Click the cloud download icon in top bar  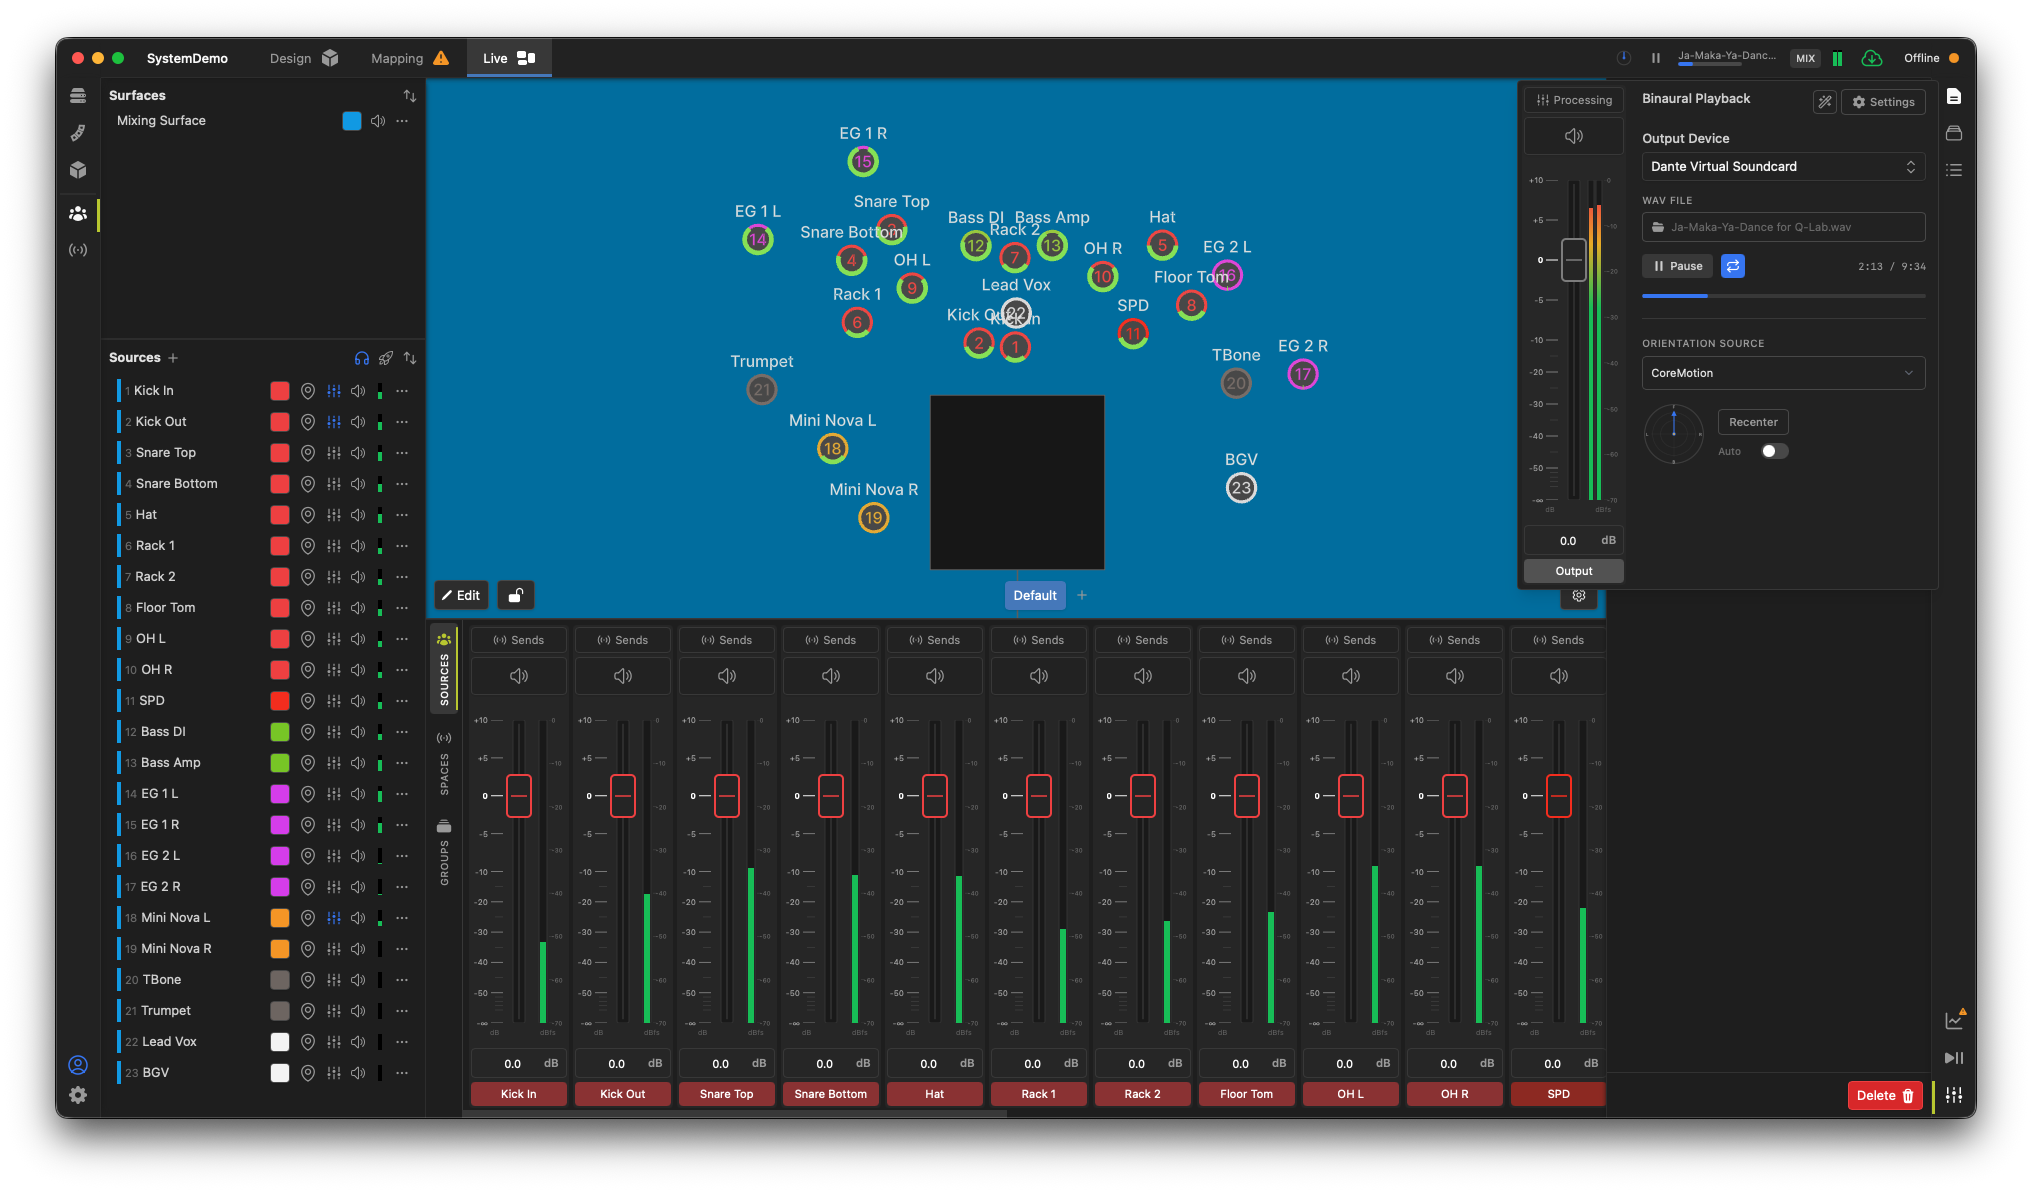(1872, 59)
